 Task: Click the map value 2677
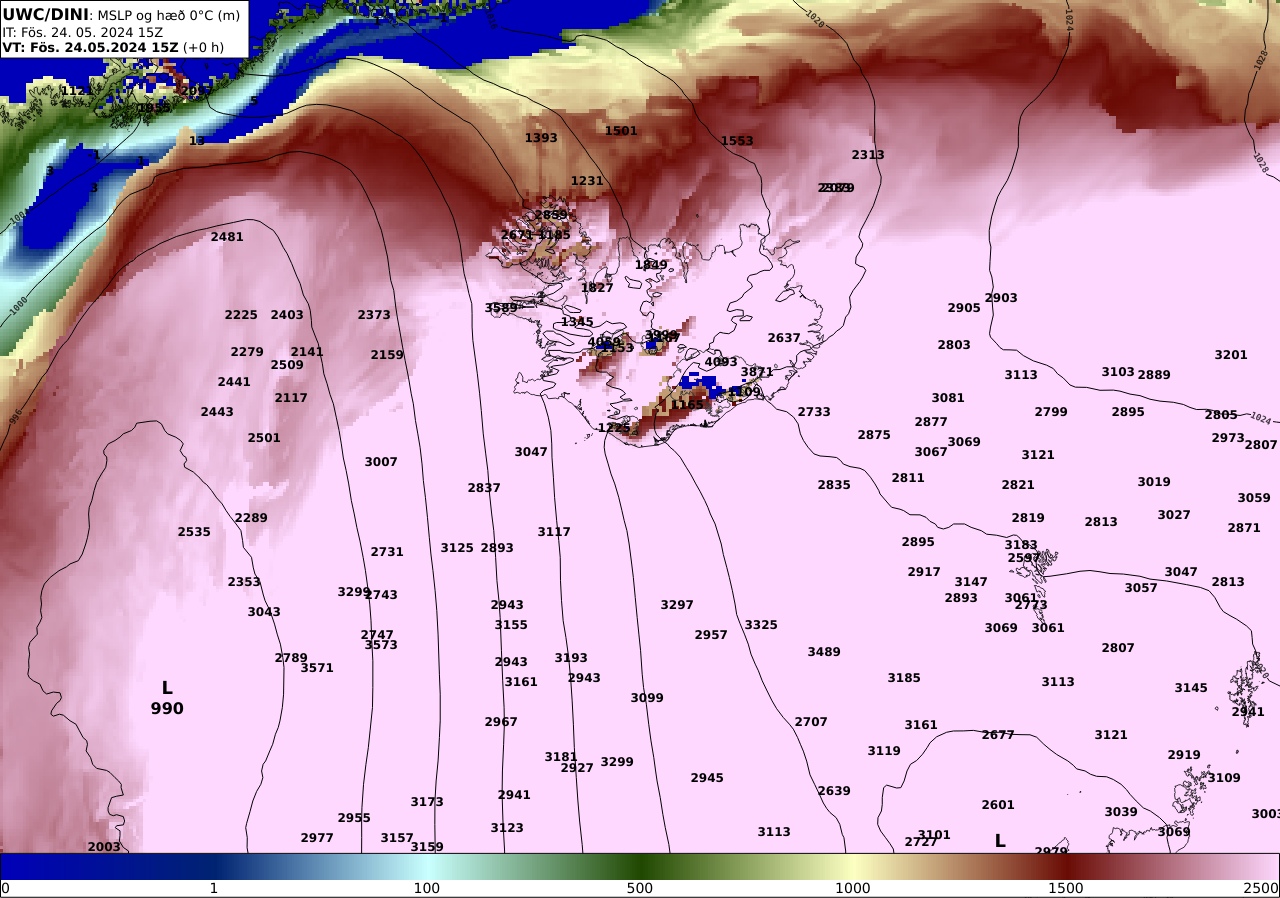(x=998, y=735)
